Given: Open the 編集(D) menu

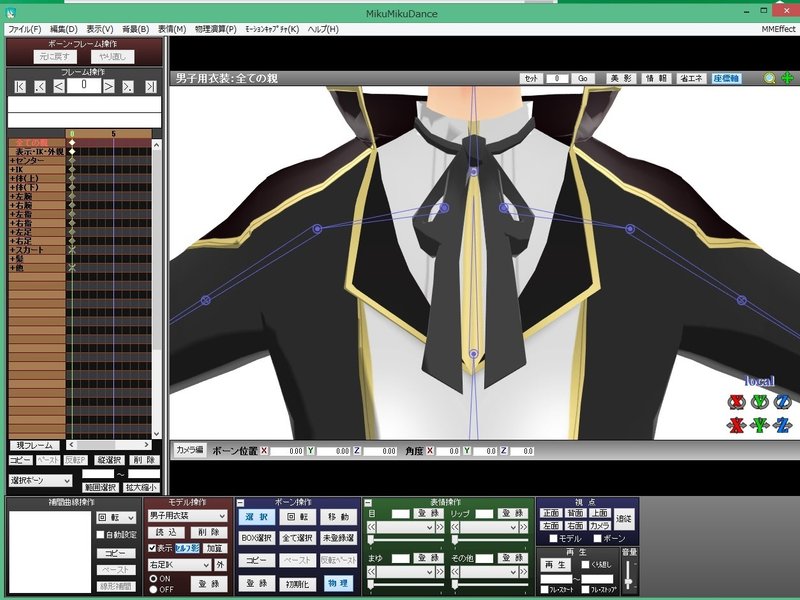Looking at the screenshot, I should (x=64, y=29).
